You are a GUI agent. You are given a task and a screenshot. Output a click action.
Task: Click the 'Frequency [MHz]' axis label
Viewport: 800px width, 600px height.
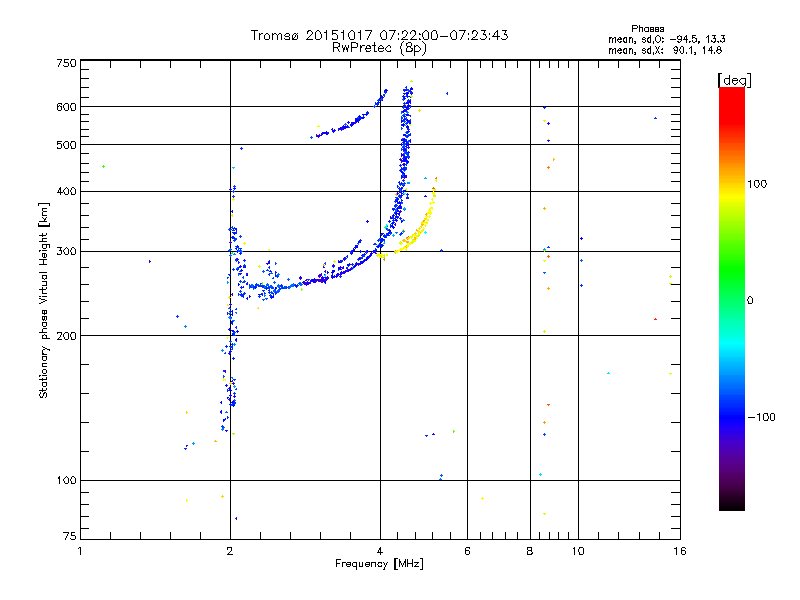point(379,564)
